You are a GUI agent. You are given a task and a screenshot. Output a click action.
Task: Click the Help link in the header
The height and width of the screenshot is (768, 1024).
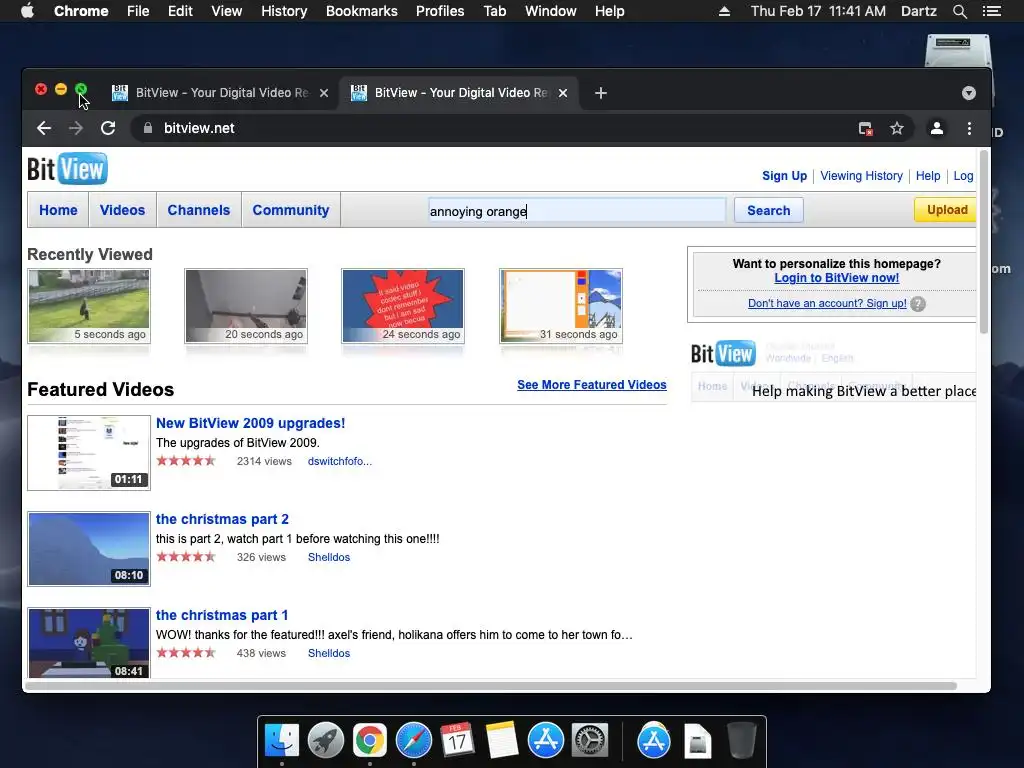(928, 176)
